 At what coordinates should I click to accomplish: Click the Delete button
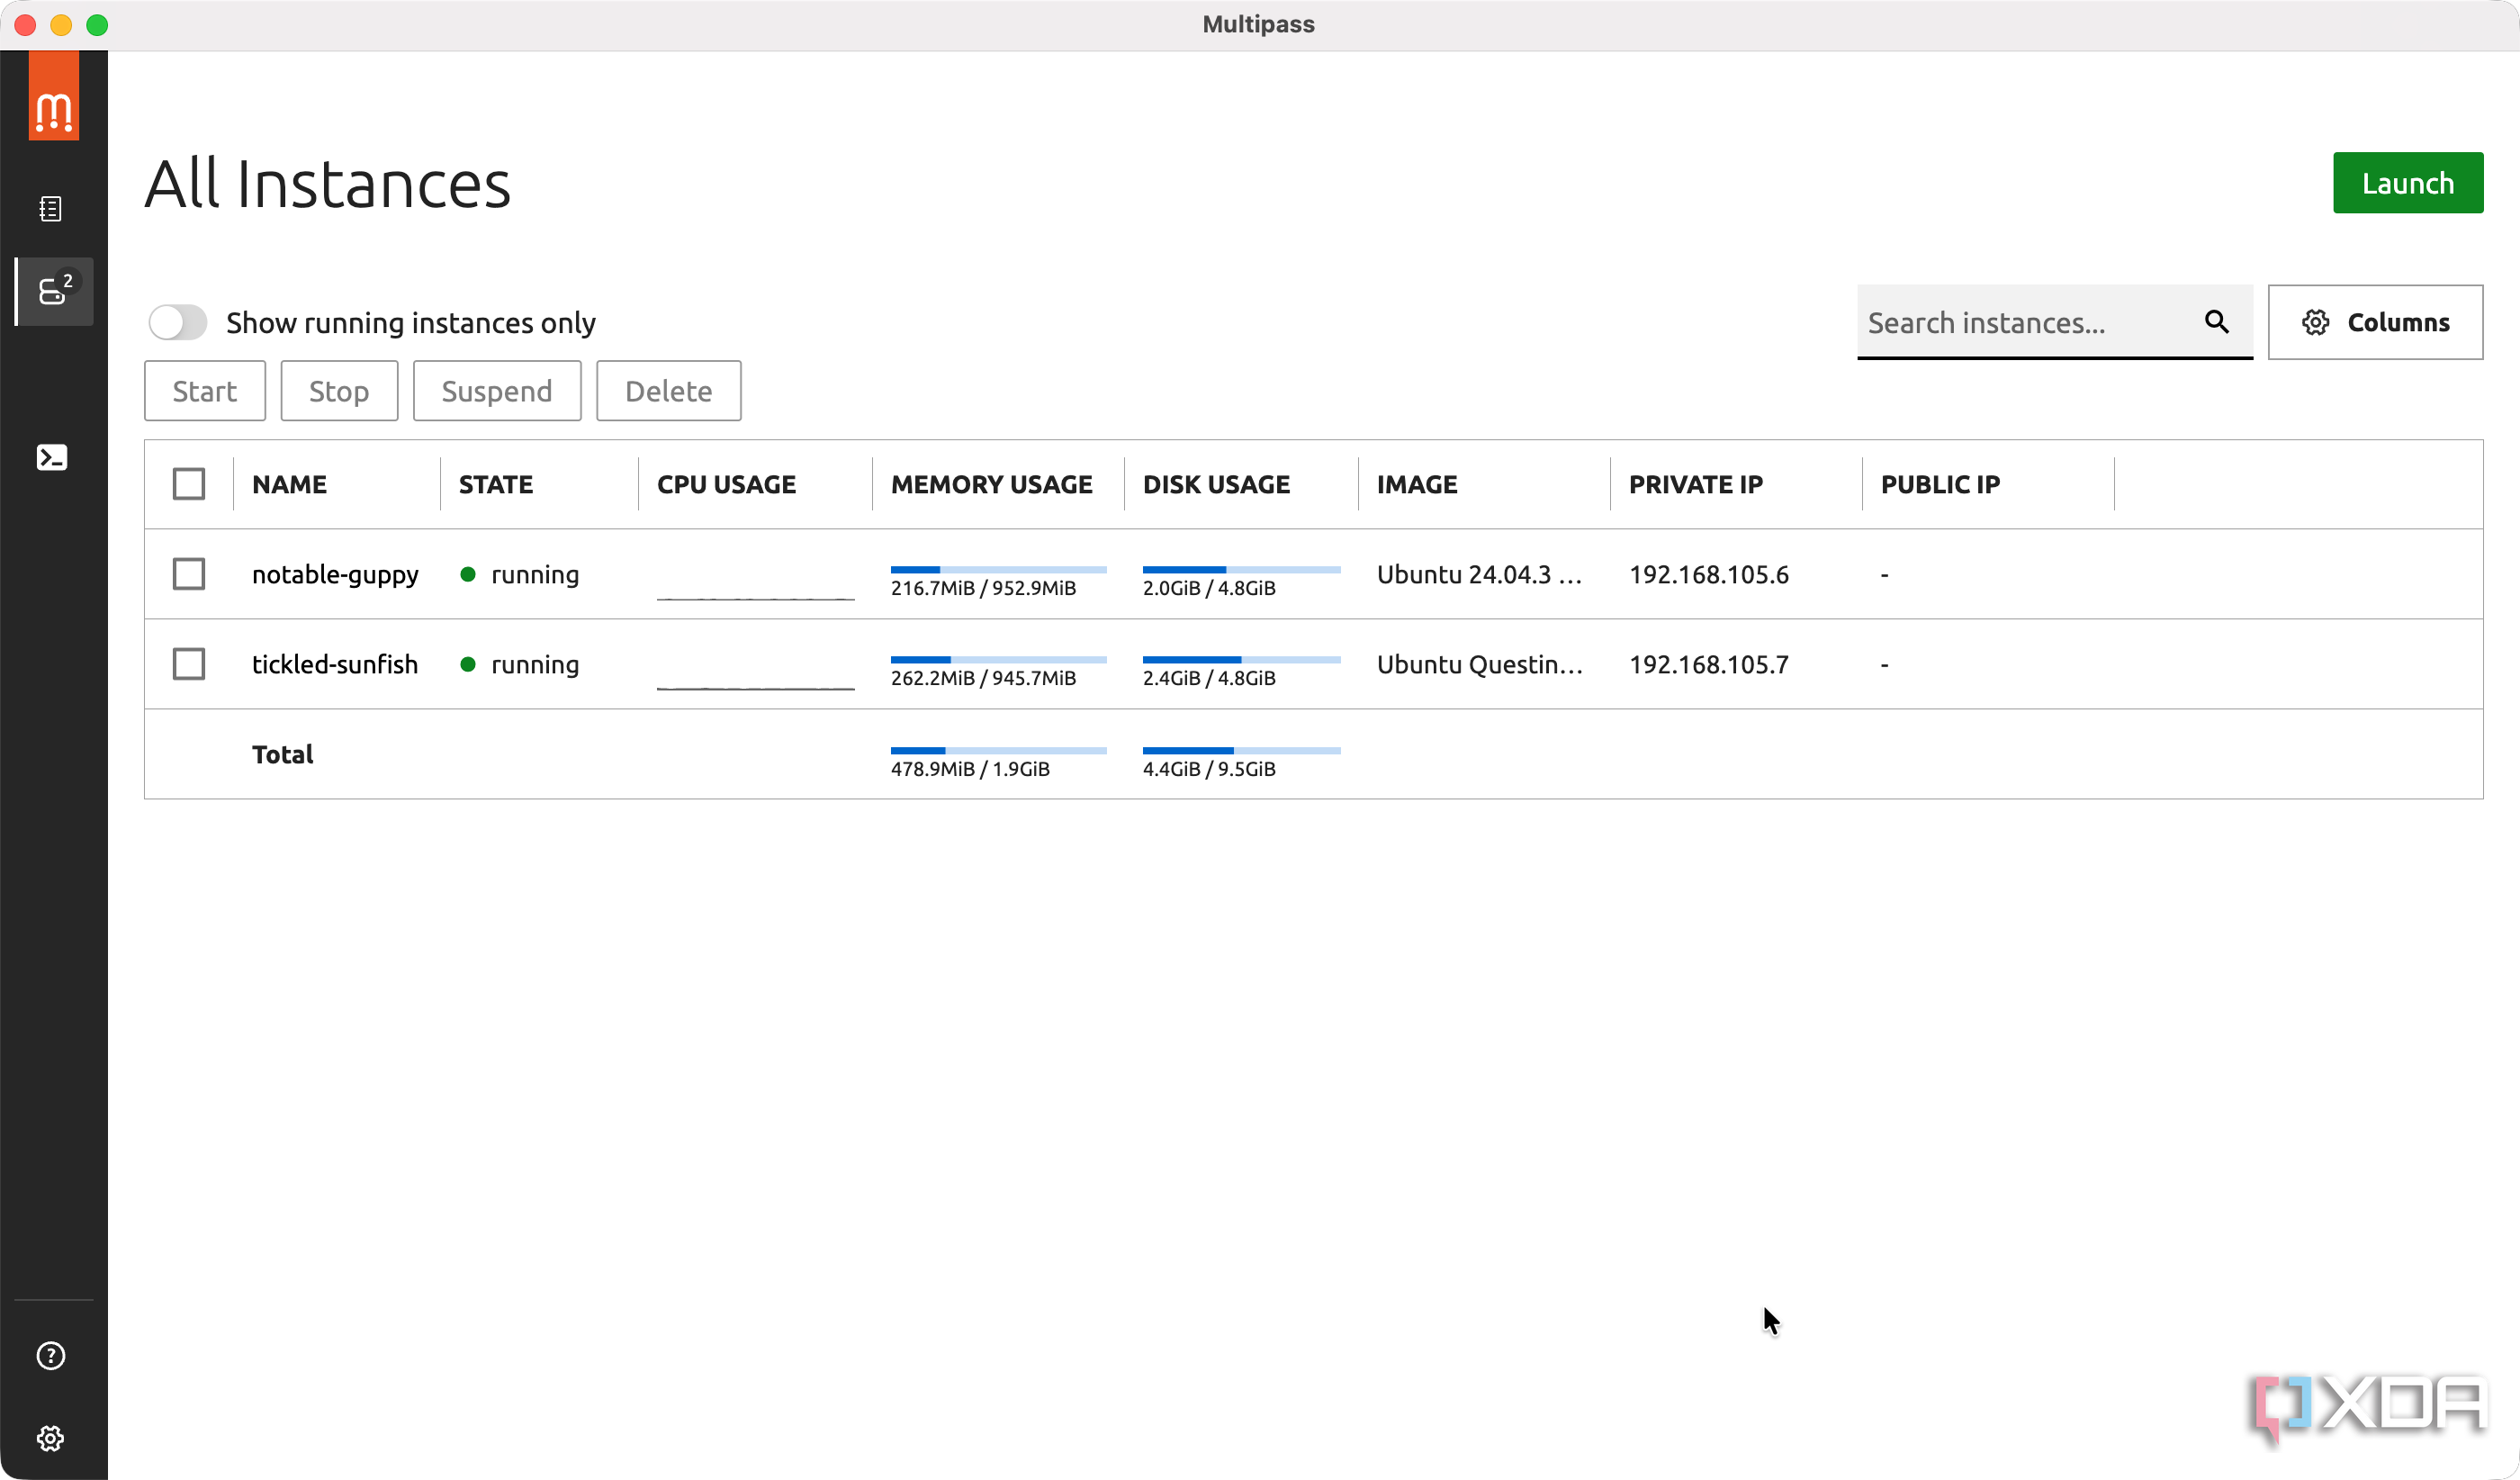(x=669, y=391)
